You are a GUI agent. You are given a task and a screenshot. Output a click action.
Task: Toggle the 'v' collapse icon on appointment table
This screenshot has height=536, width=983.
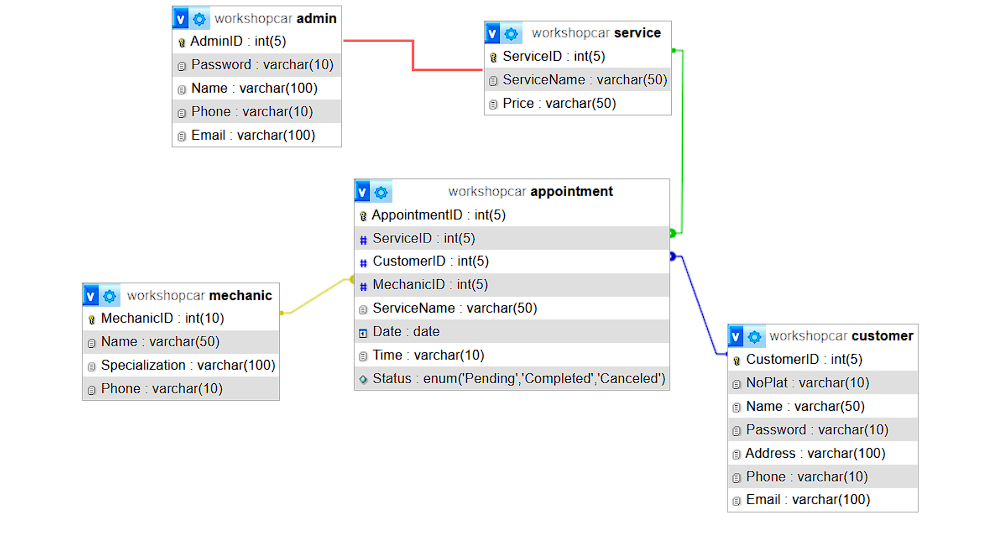pyautogui.click(x=362, y=192)
